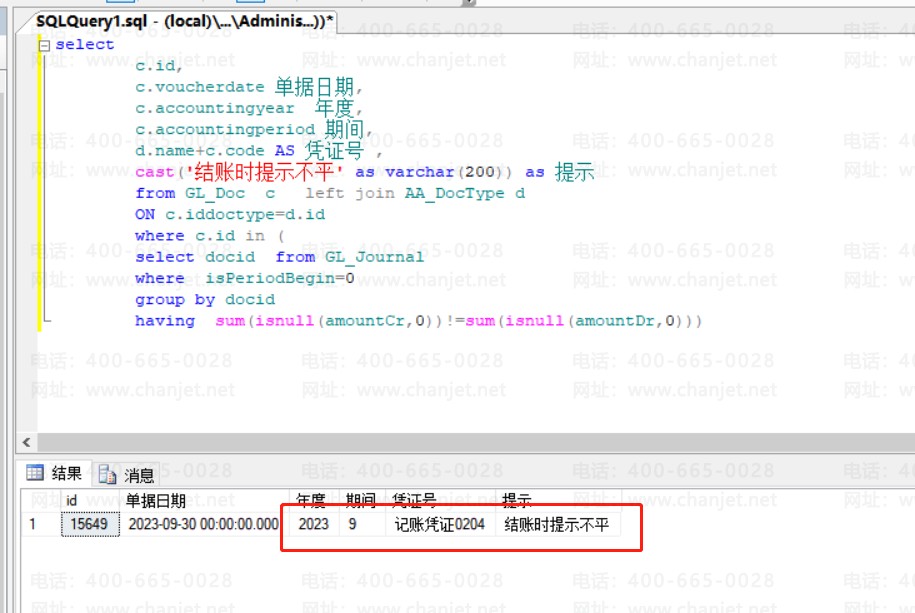Viewport: 915px width, 613px height.
Task: Click the ON c.iddoctype=d.id line
Action: pos(230,214)
